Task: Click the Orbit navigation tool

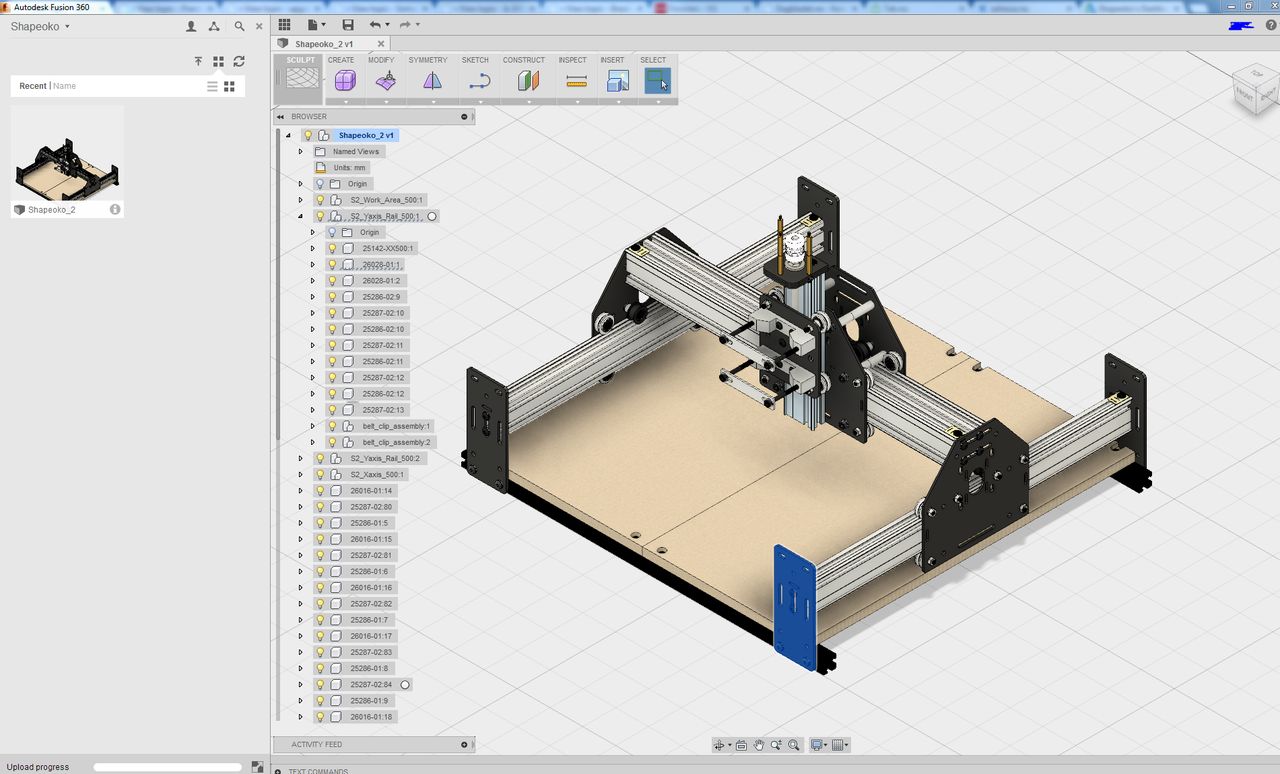Action: 719,745
